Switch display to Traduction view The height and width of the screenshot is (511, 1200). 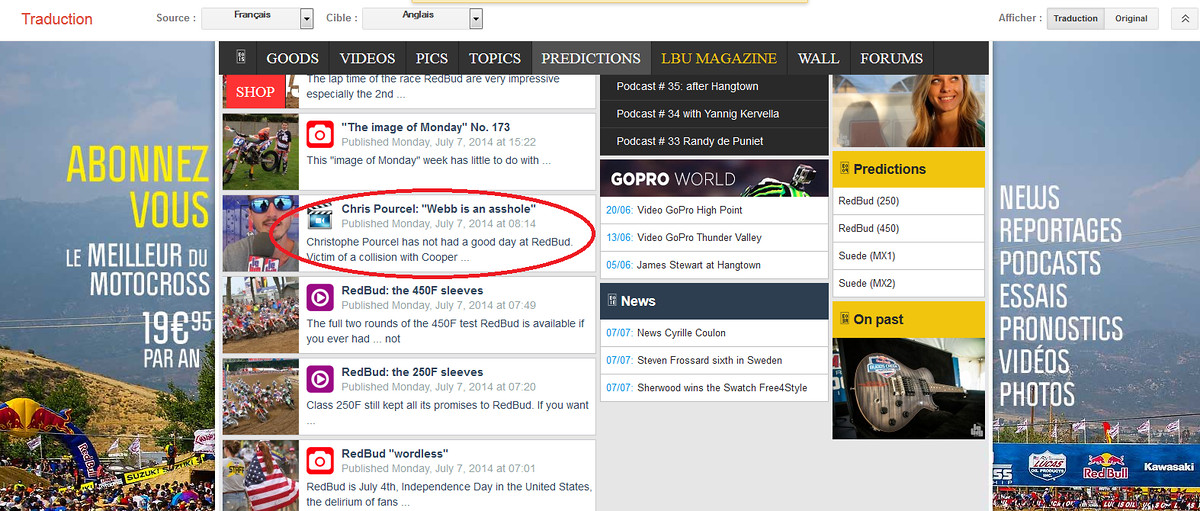[x=1076, y=18]
